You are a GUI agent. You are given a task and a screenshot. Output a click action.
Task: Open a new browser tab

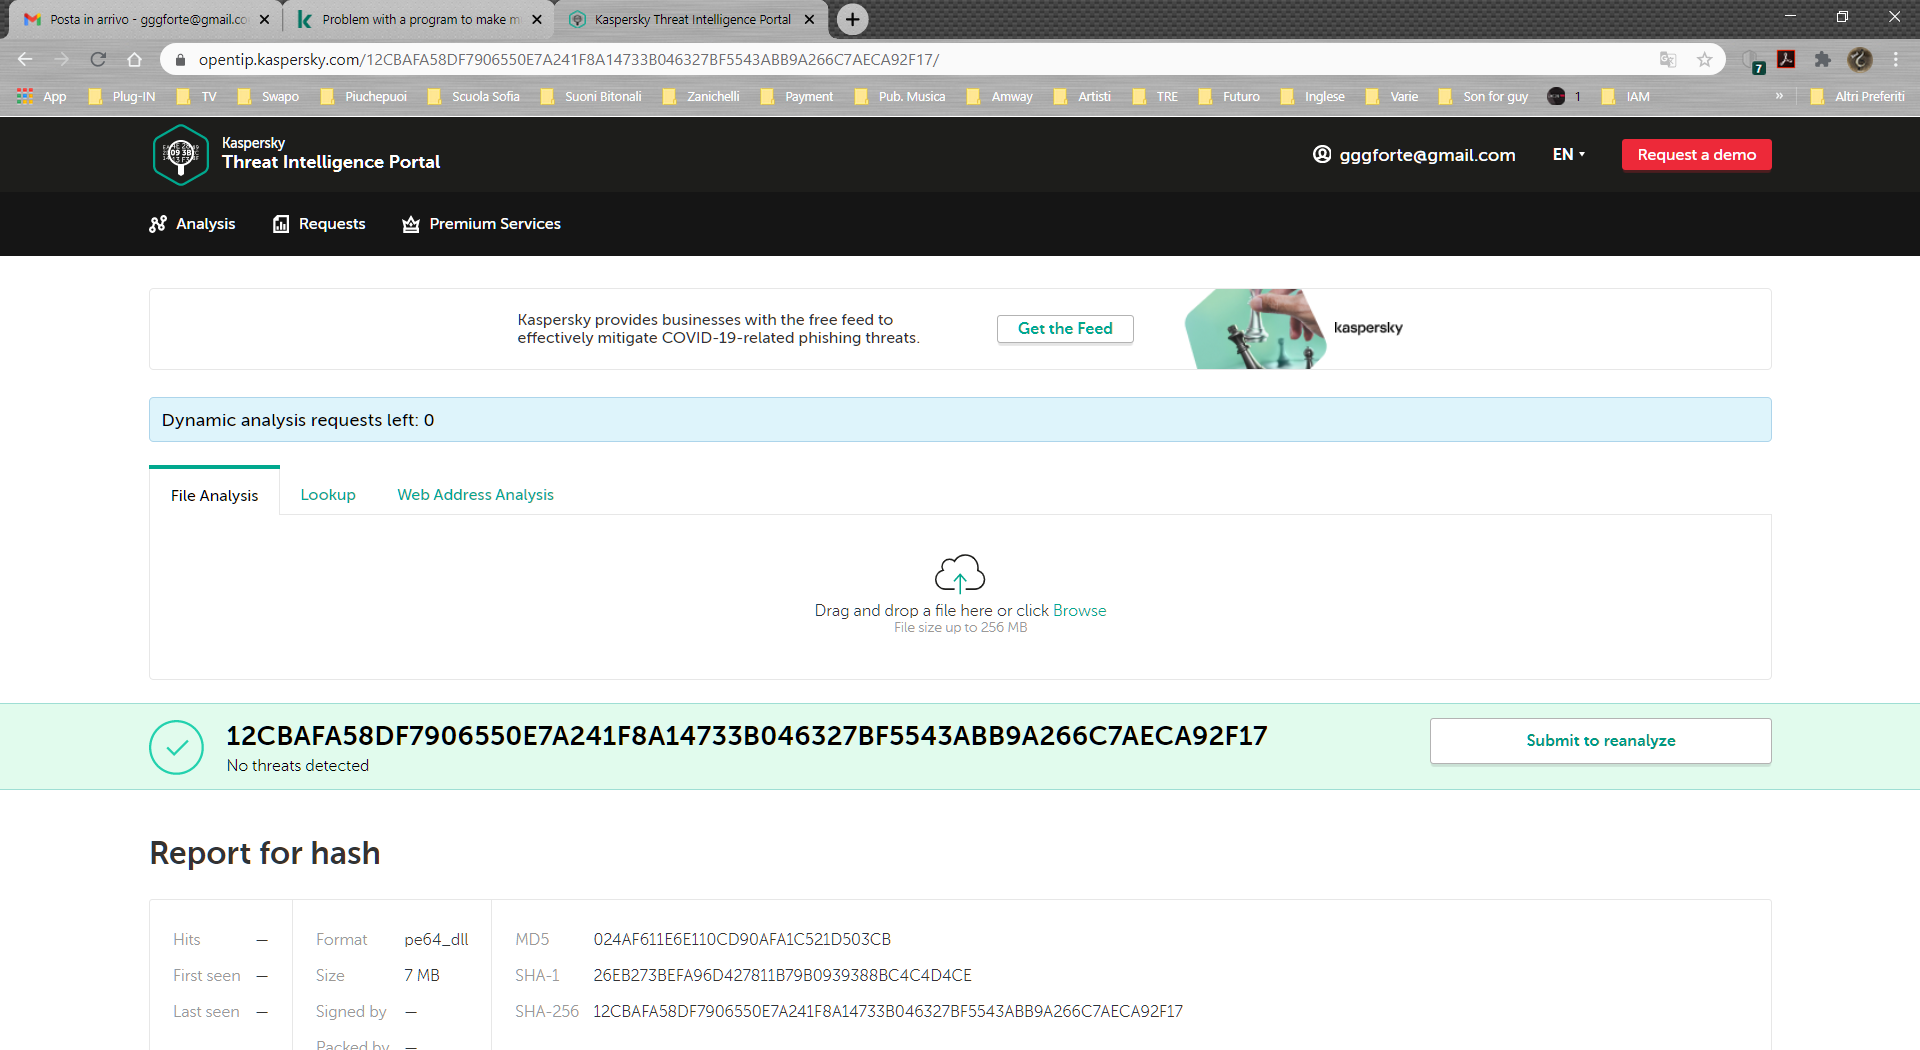click(852, 19)
